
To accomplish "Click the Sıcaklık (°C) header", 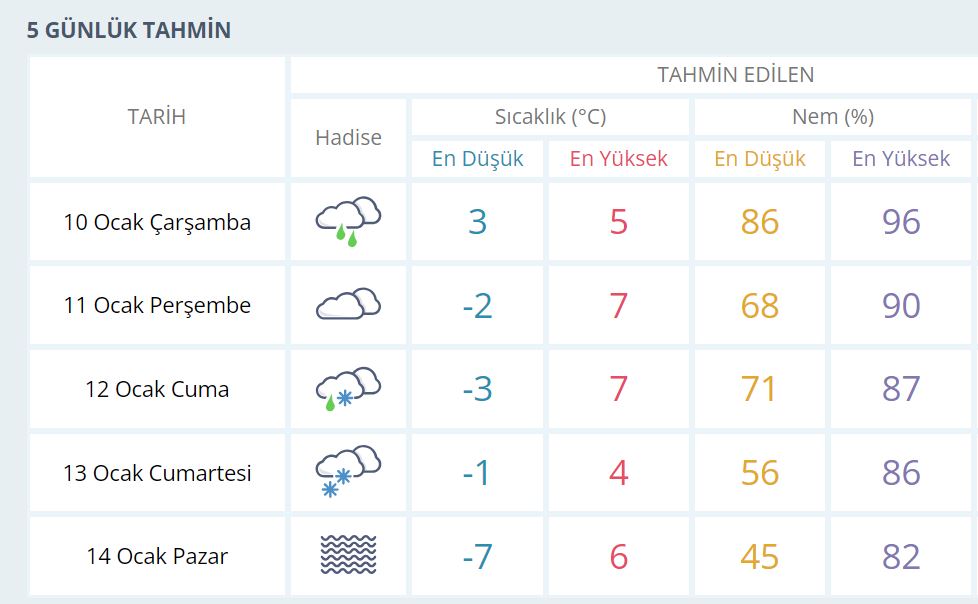I will 550,117.
